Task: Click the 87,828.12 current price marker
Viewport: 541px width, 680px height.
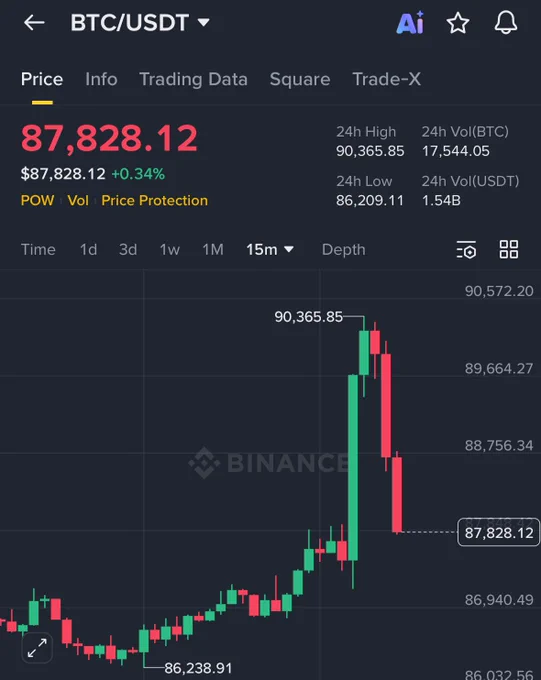Action: [498, 532]
